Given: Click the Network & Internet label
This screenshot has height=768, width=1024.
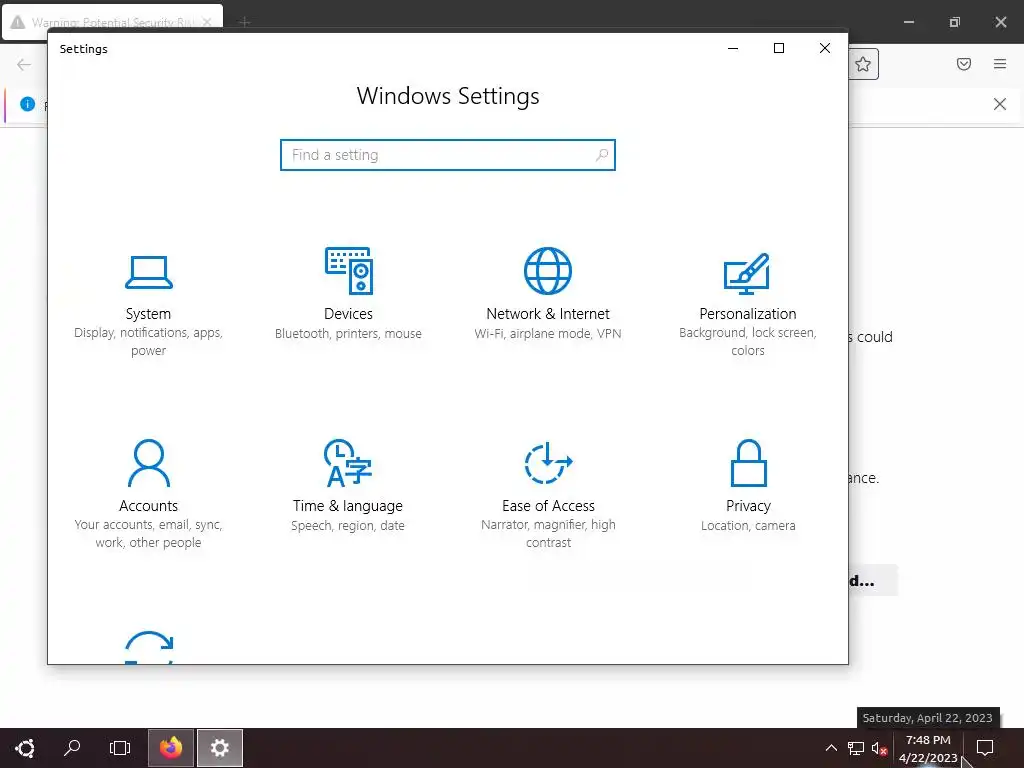Looking at the screenshot, I should (548, 314).
